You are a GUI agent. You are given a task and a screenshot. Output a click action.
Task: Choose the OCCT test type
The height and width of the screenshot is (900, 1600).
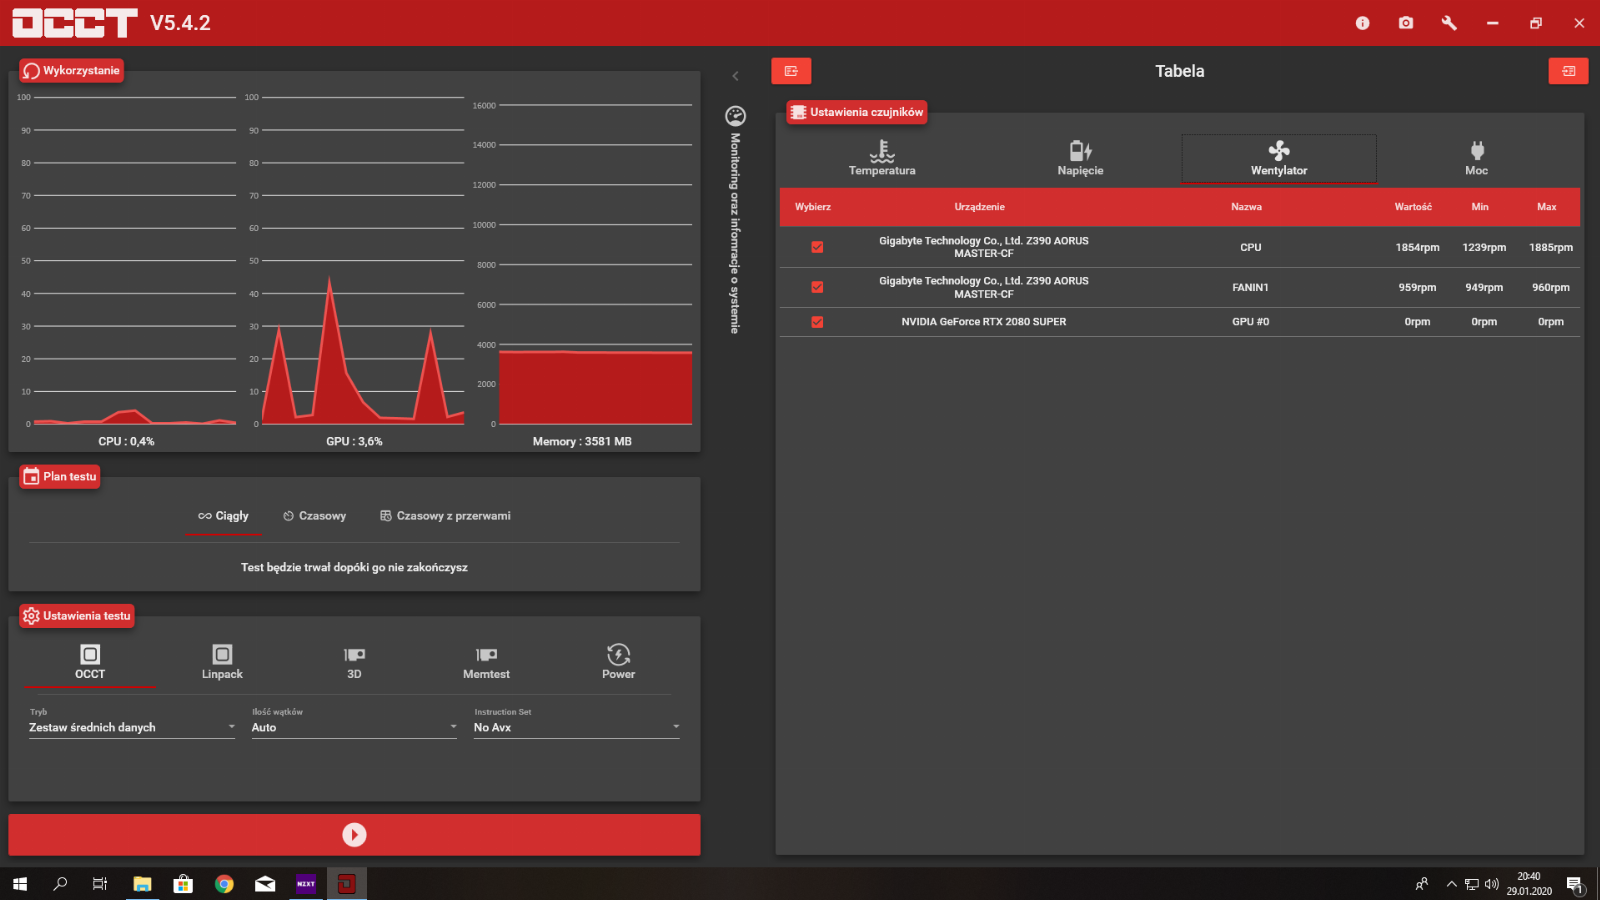point(90,662)
